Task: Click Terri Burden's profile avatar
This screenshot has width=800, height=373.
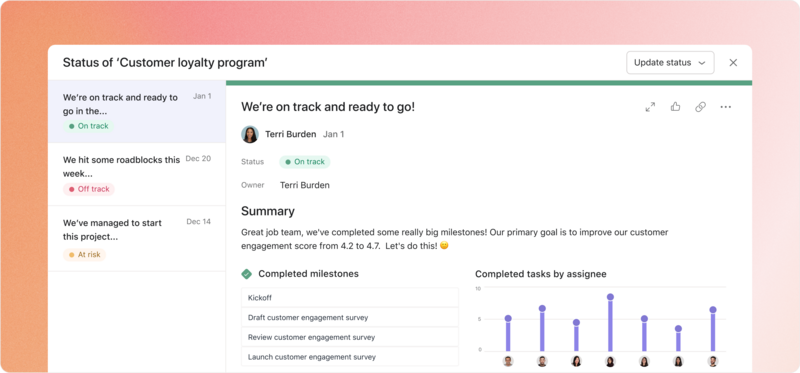Action: tap(250, 134)
